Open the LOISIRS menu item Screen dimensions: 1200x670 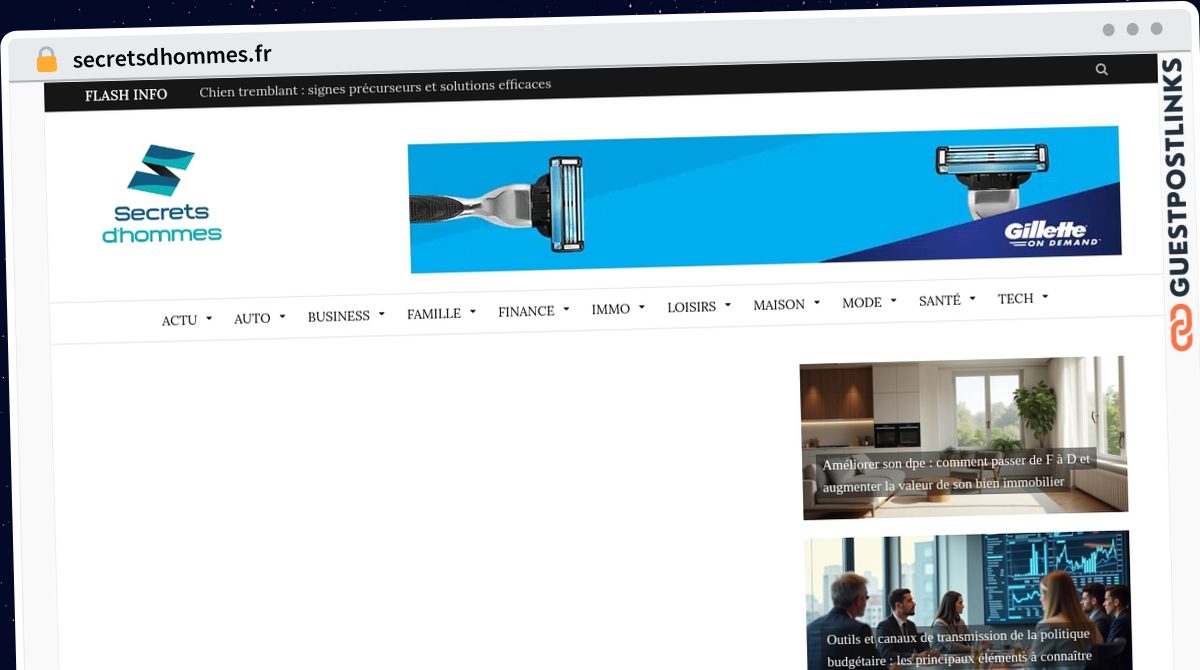[x=691, y=307]
